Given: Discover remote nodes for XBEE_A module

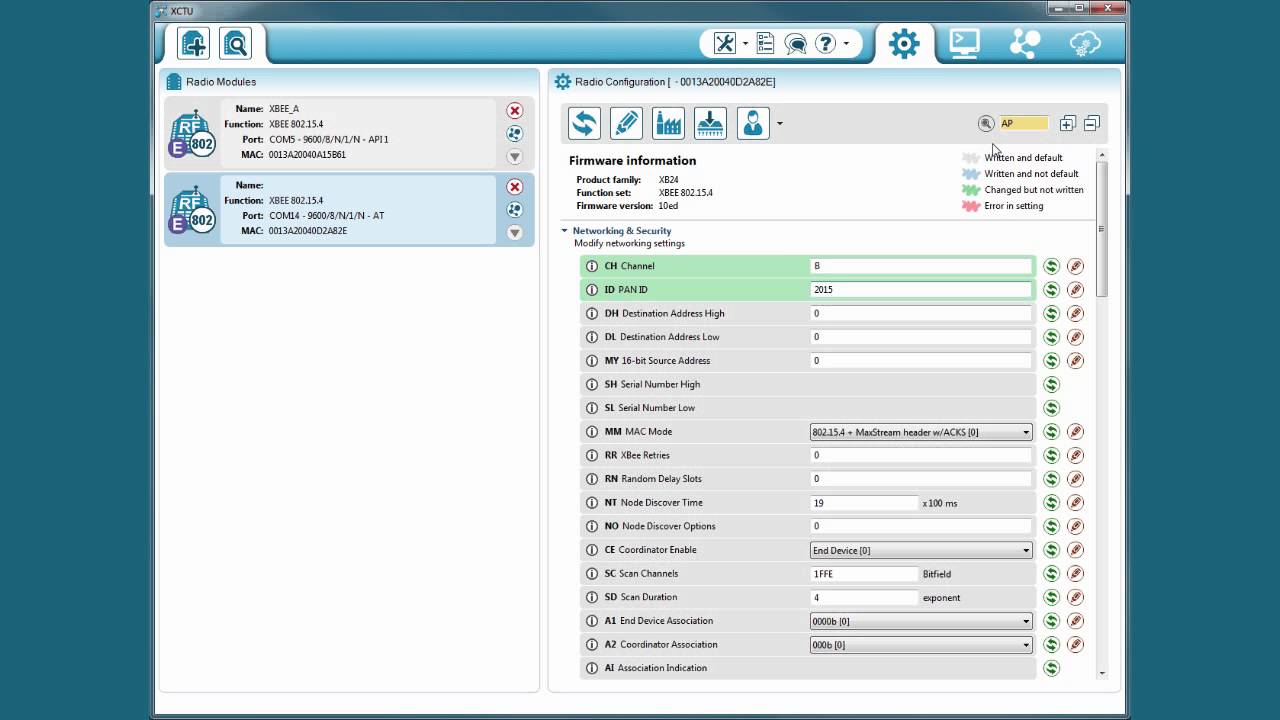Looking at the screenshot, I should tap(514, 133).
